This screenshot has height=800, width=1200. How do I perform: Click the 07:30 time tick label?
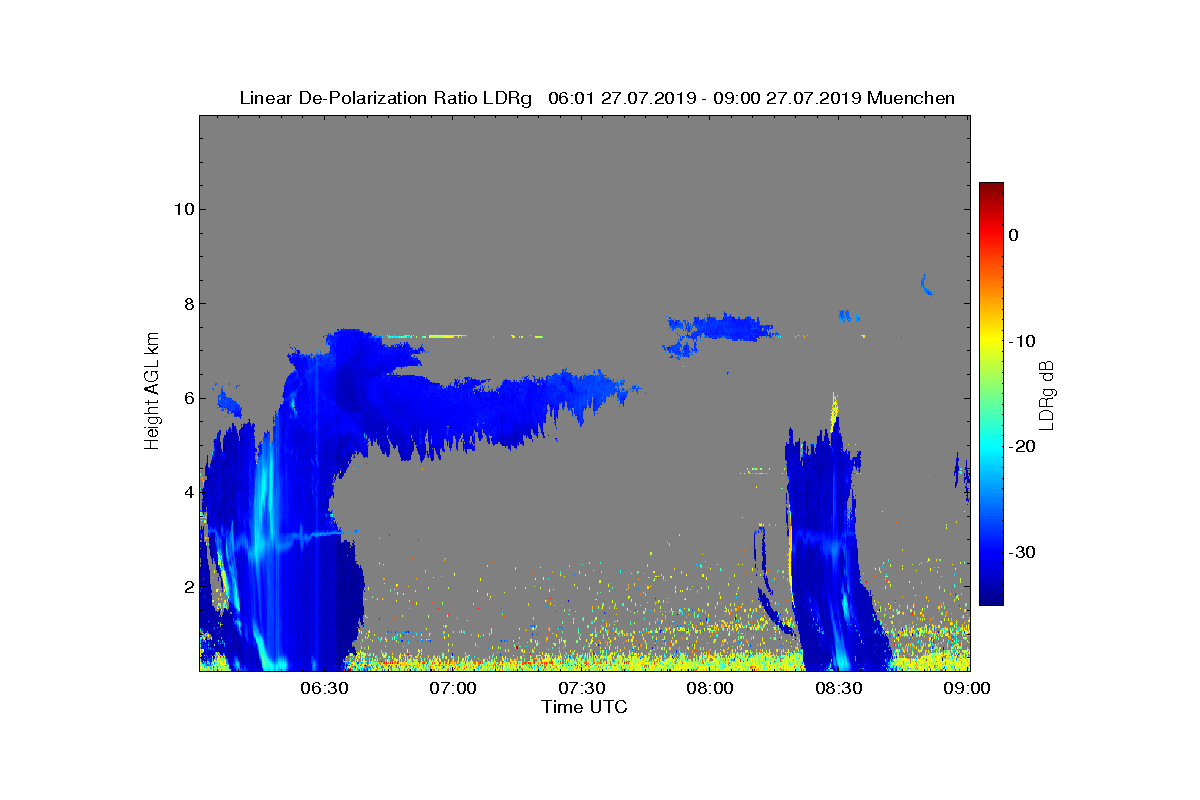581,688
